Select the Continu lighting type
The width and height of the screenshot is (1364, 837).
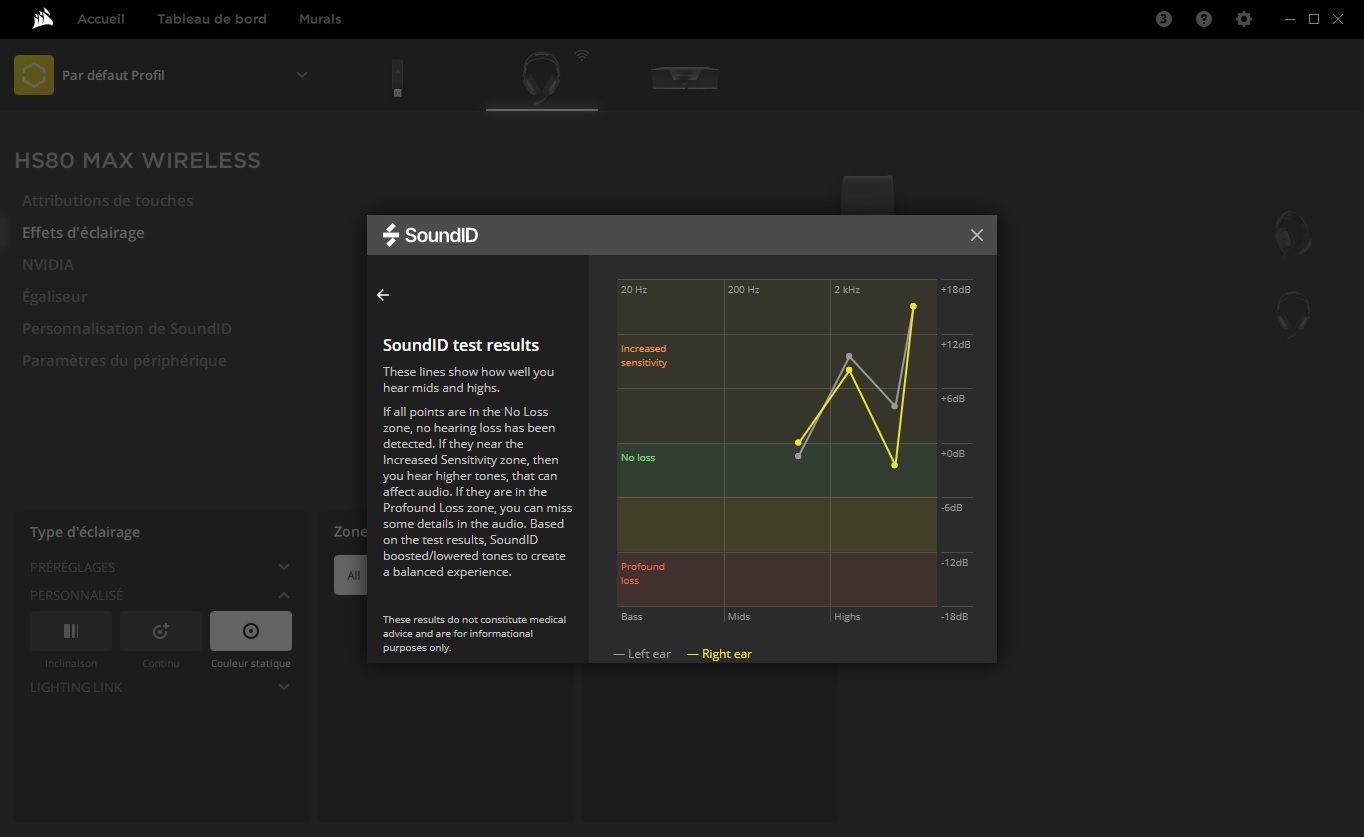pos(161,632)
